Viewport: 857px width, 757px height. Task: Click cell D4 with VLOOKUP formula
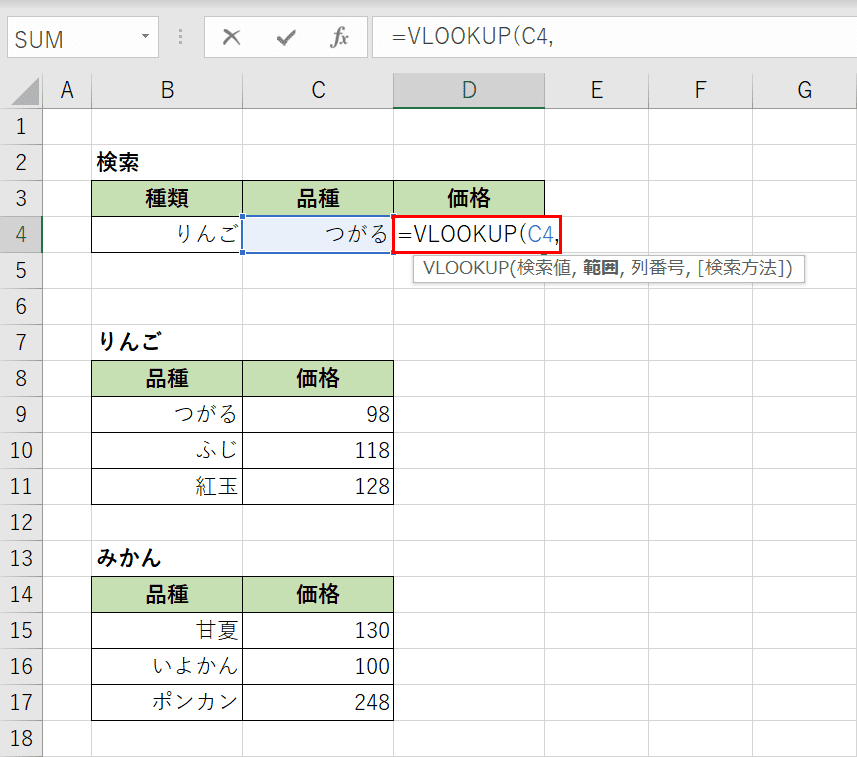click(x=477, y=234)
